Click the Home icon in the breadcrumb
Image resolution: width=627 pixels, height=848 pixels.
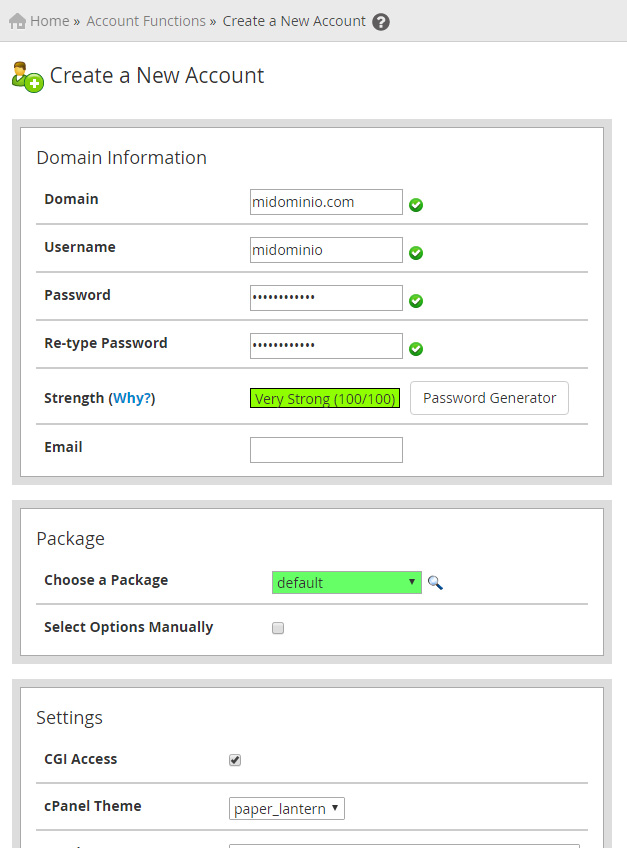[x=15, y=20]
